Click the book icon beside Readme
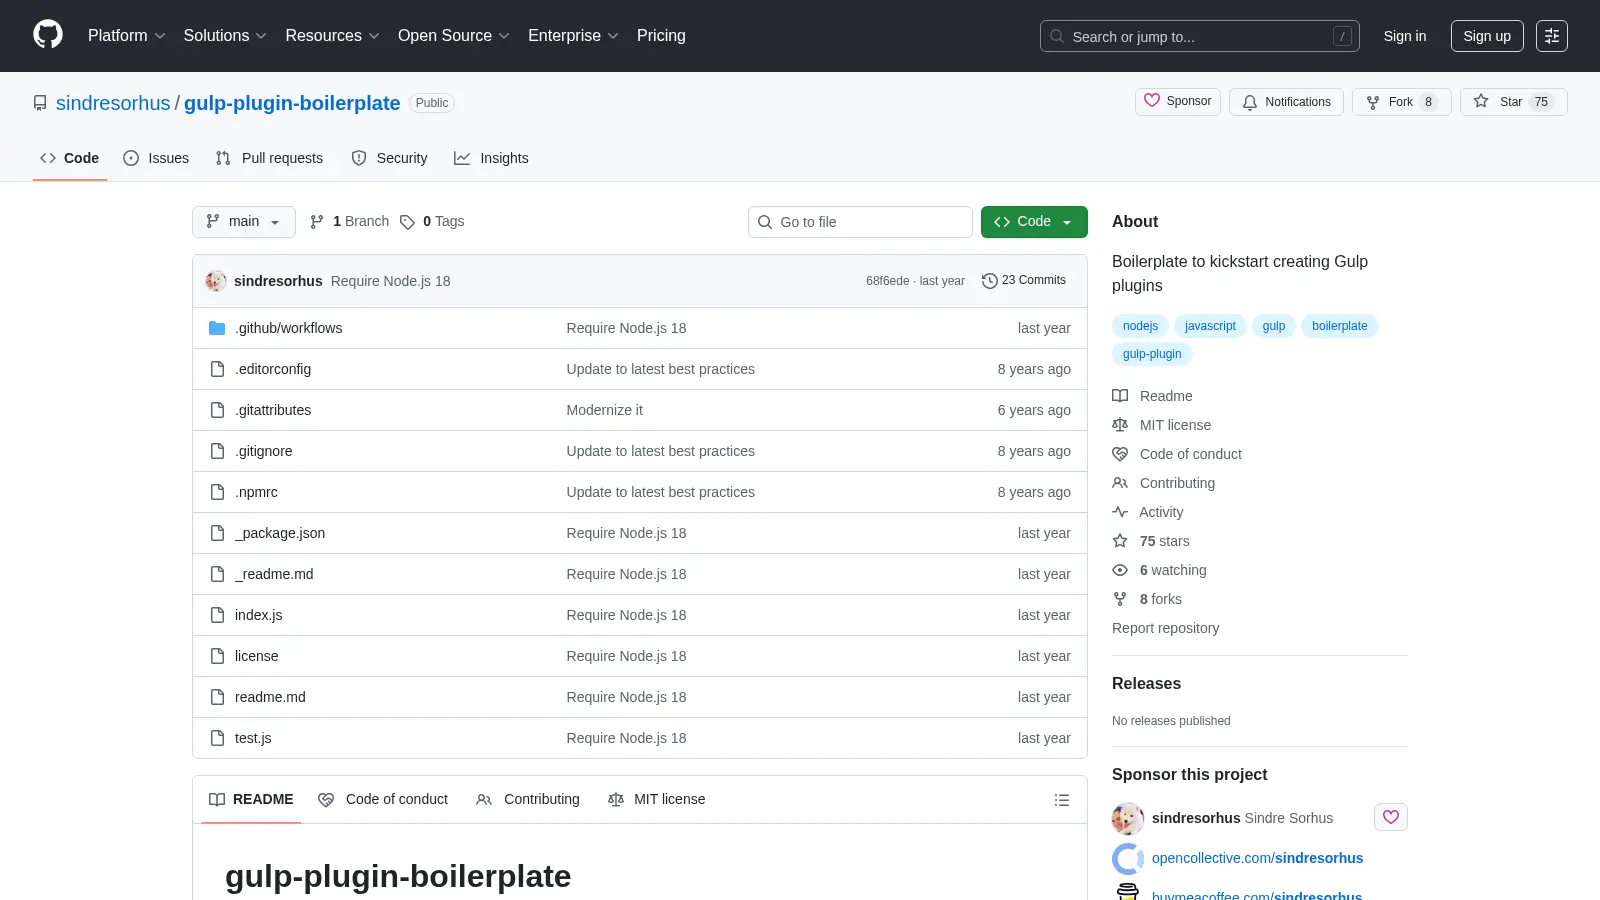This screenshot has width=1600, height=900. (x=1120, y=396)
